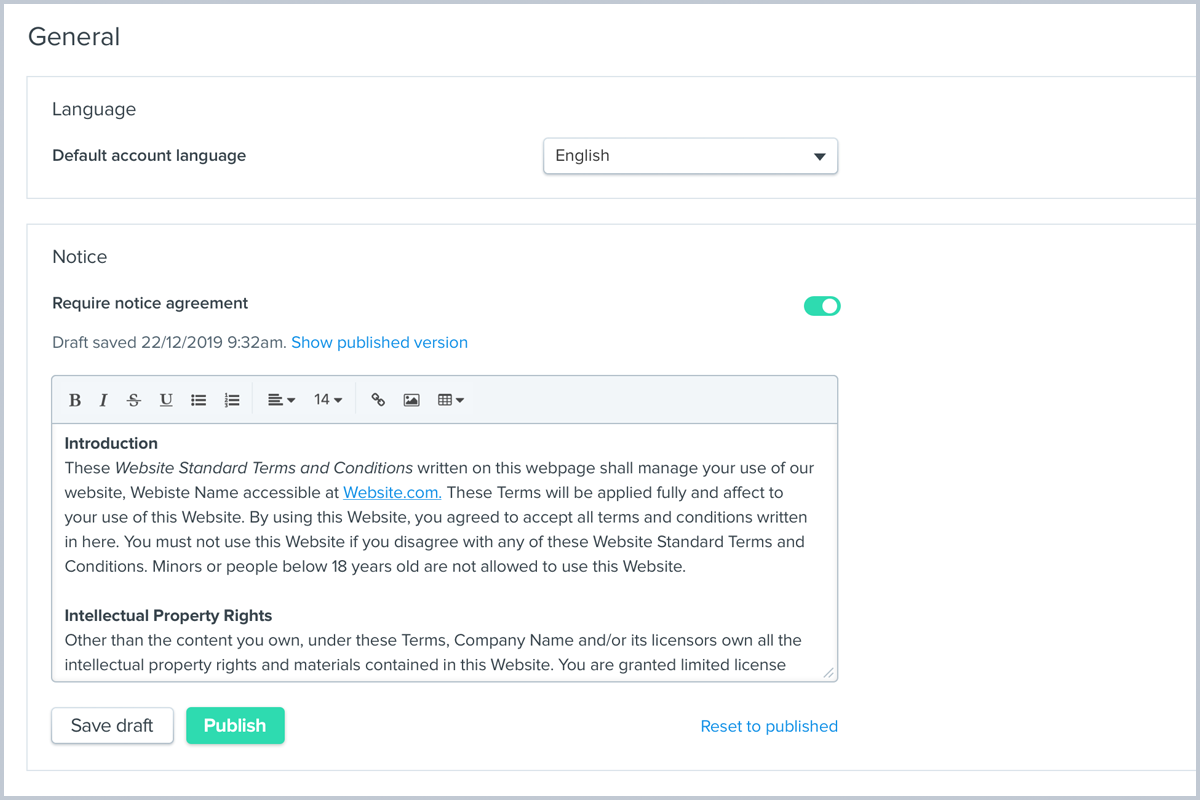Apply strikethrough formatting
This screenshot has width=1200, height=800.
click(x=134, y=400)
